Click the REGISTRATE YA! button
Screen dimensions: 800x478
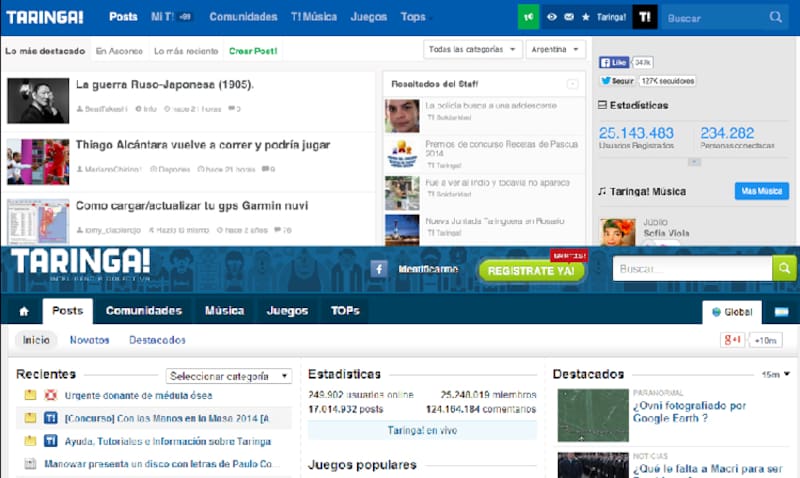(x=532, y=269)
